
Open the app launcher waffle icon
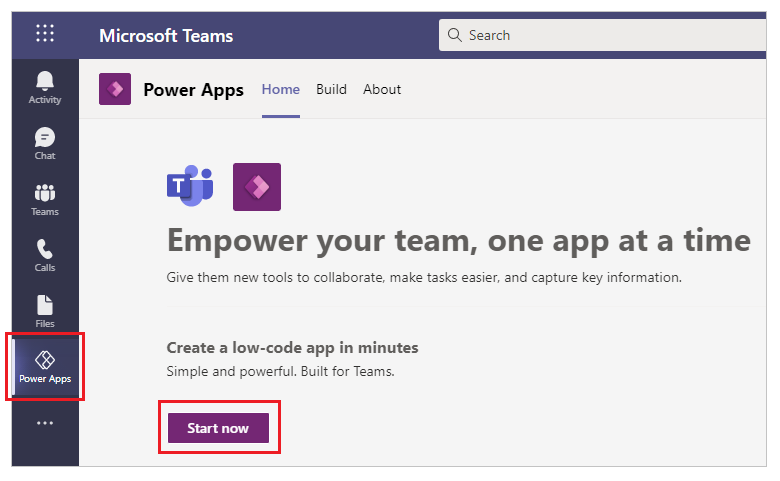tap(45, 33)
